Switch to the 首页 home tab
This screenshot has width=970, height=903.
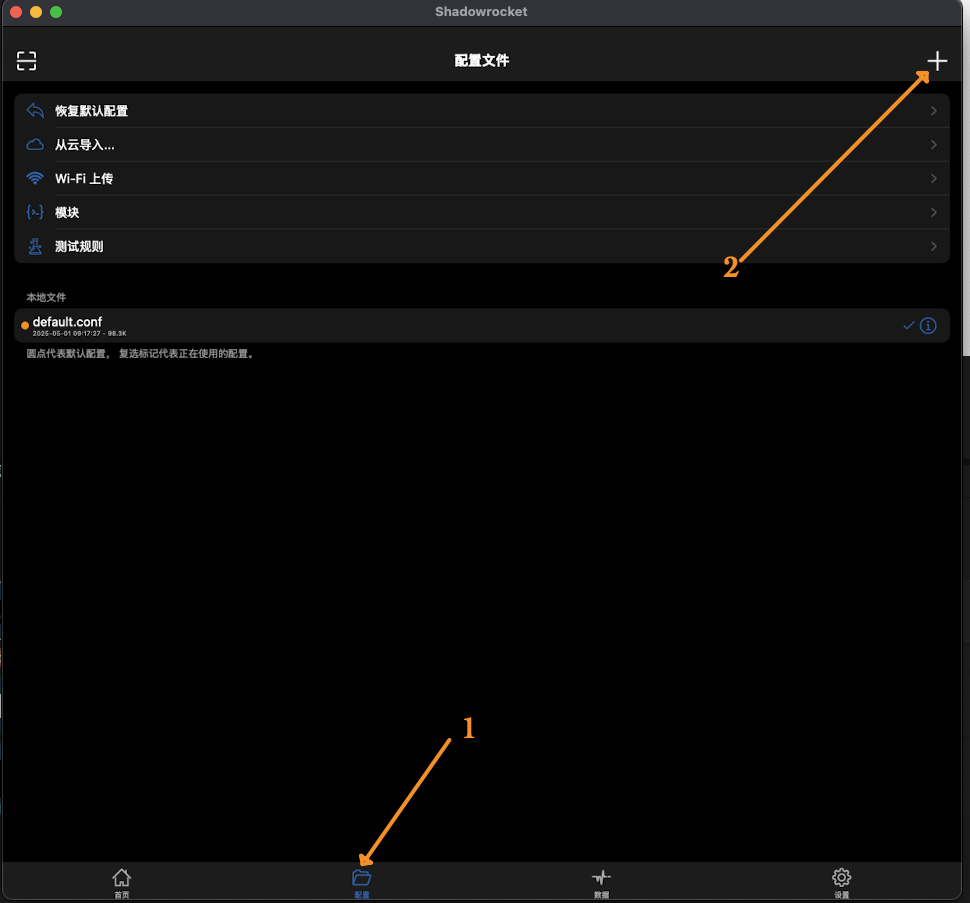[x=122, y=883]
